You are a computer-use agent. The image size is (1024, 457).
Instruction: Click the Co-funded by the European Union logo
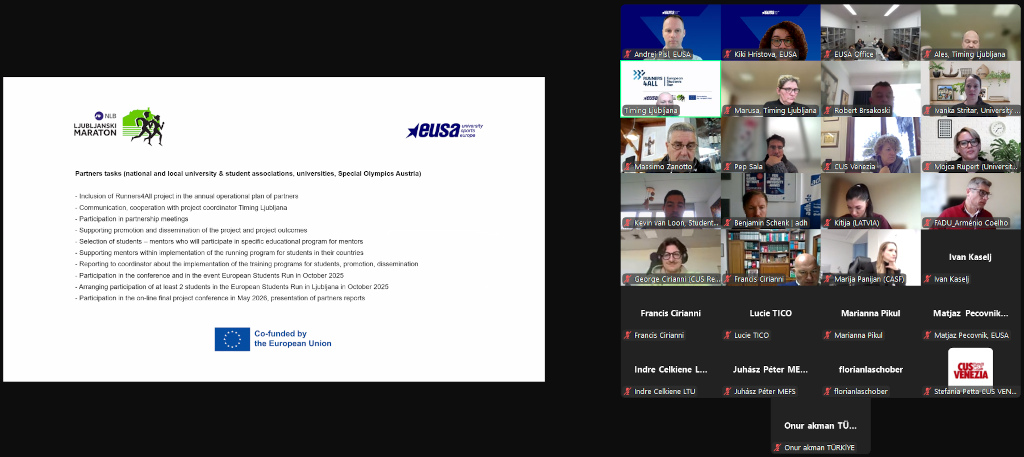[273, 339]
